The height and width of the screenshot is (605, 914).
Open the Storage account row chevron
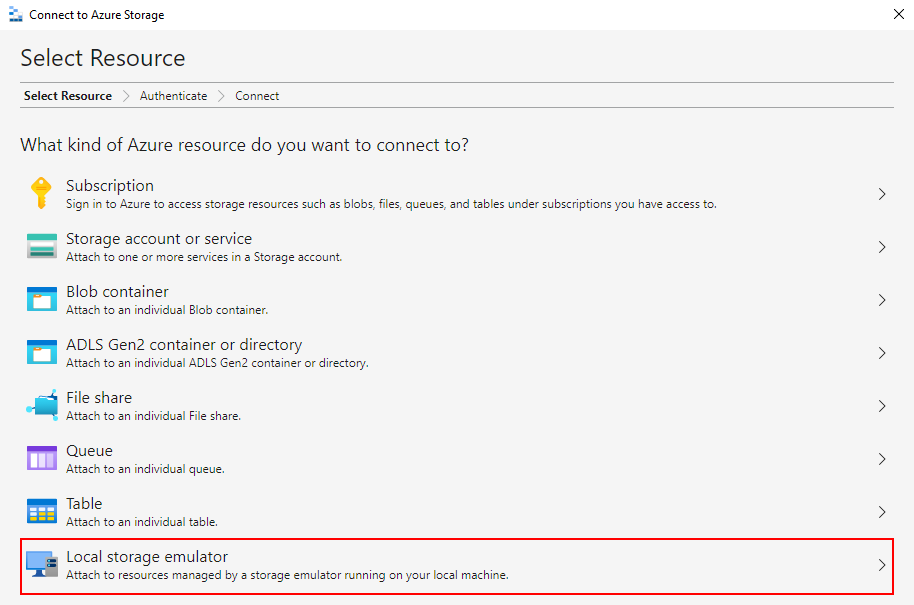click(882, 247)
